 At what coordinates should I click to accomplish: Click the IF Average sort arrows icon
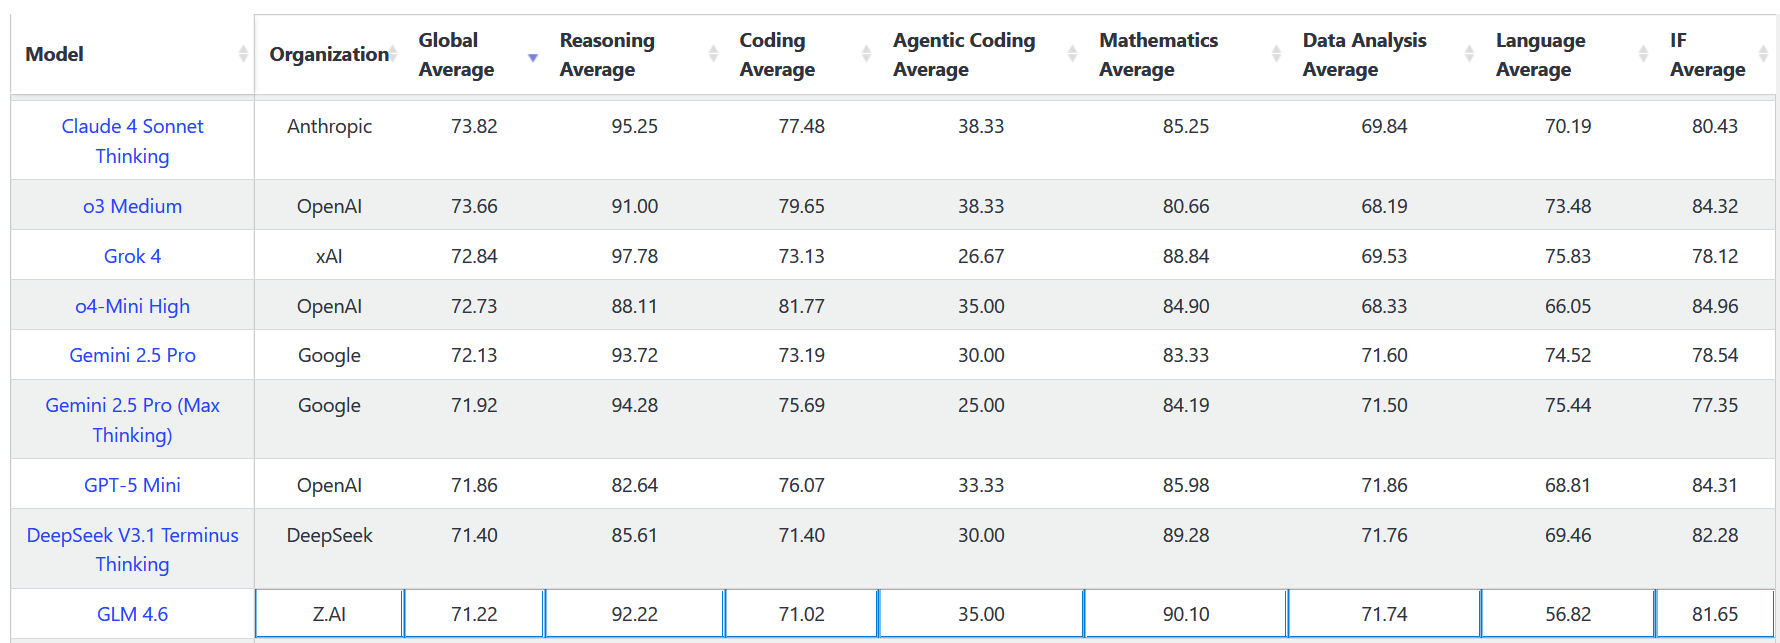click(1763, 54)
